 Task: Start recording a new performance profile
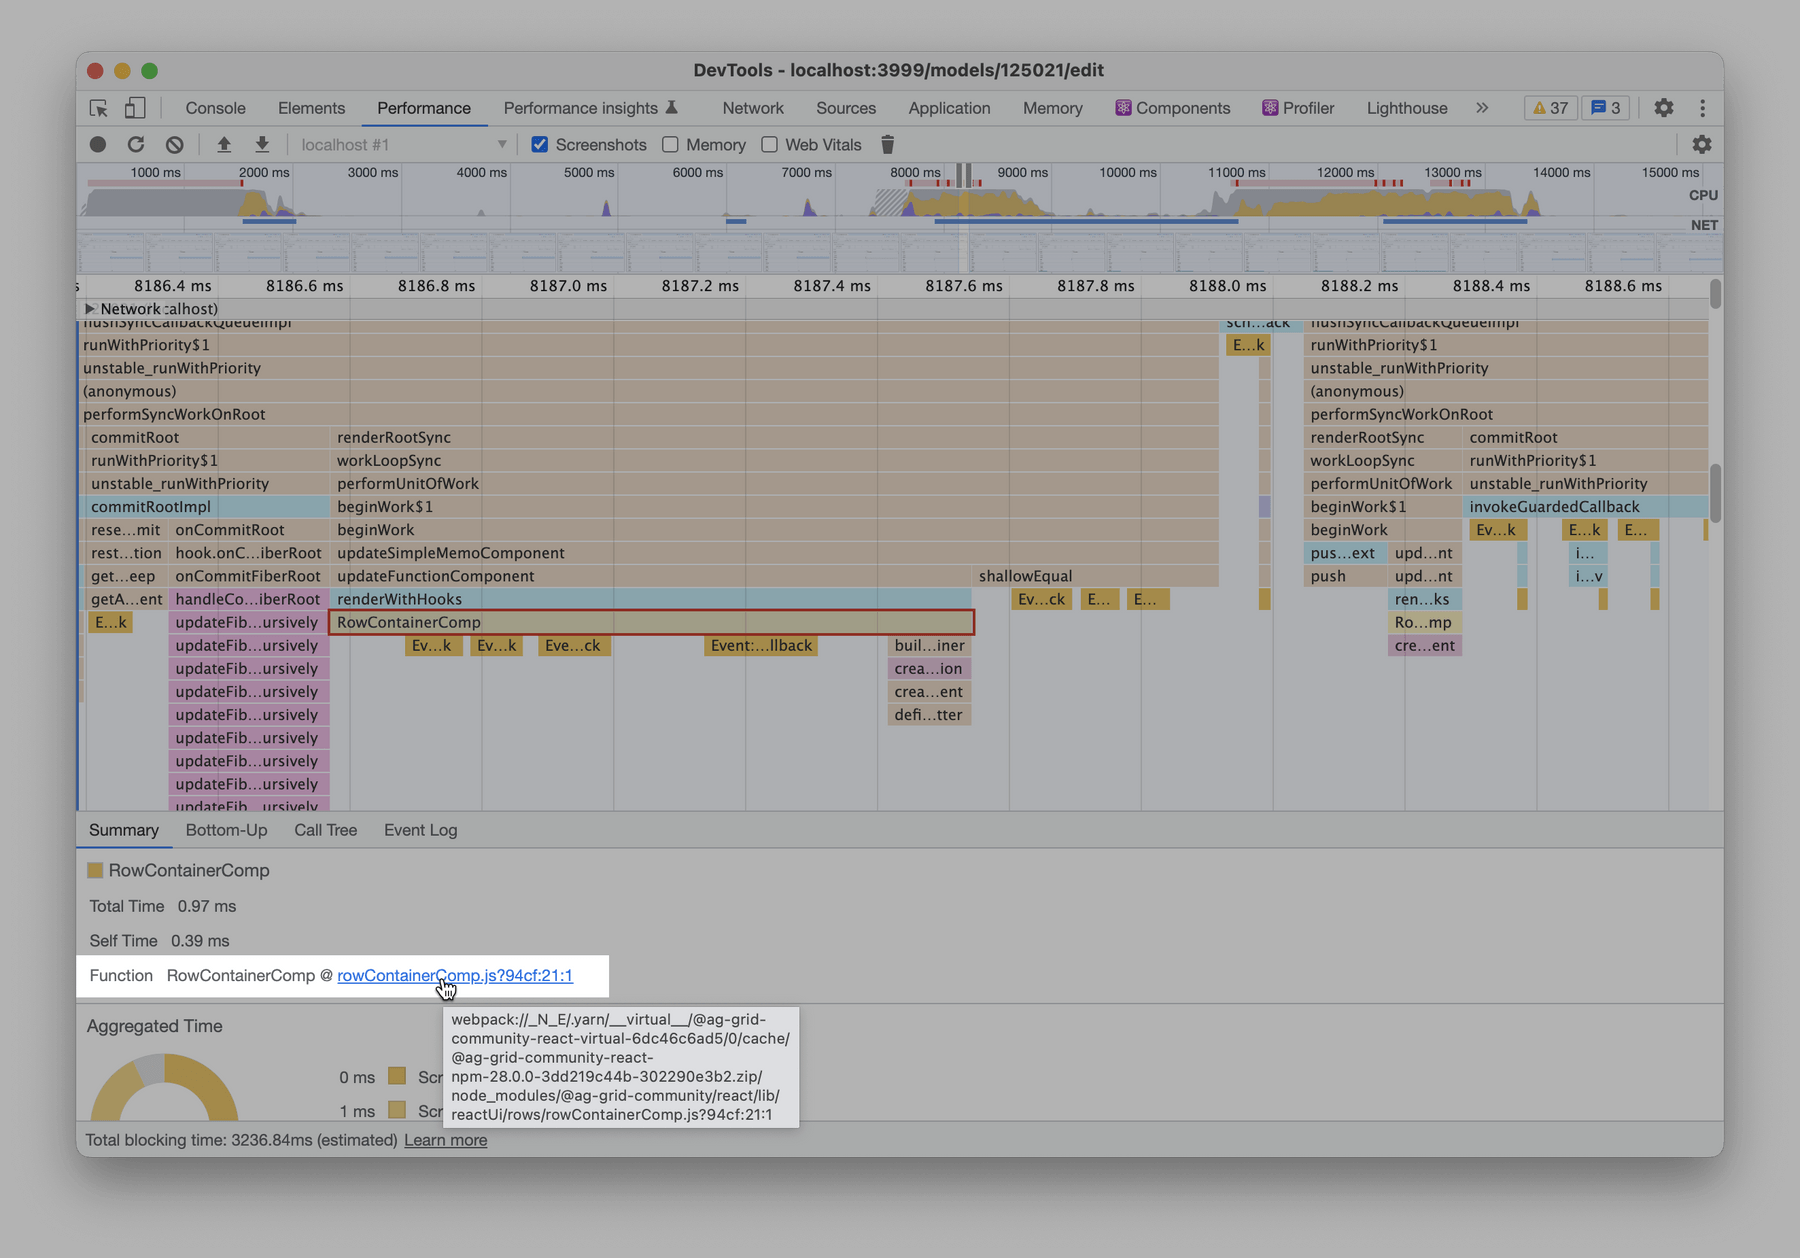[97, 144]
